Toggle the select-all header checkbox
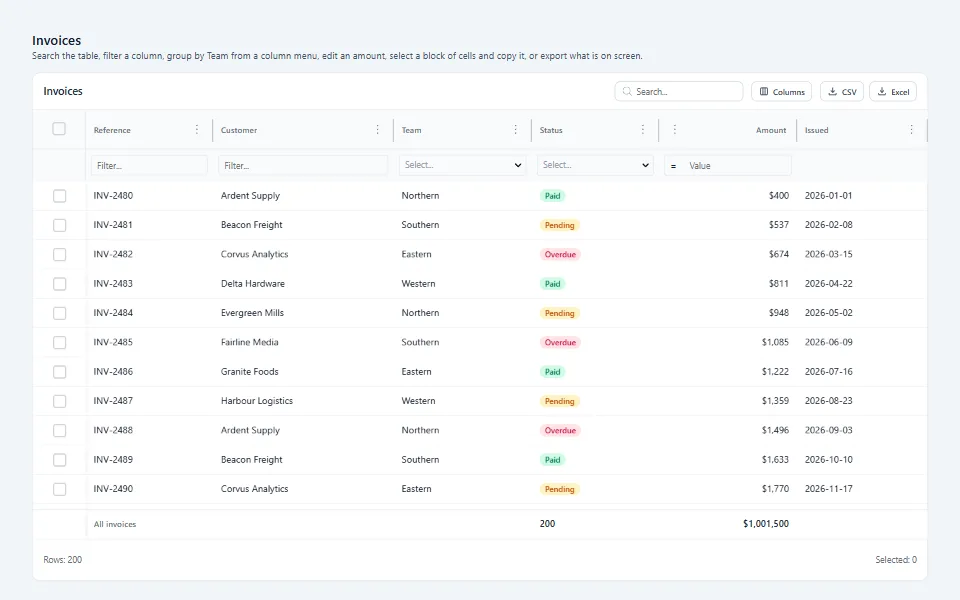Image resolution: width=960 pixels, height=600 pixels. click(x=59, y=129)
